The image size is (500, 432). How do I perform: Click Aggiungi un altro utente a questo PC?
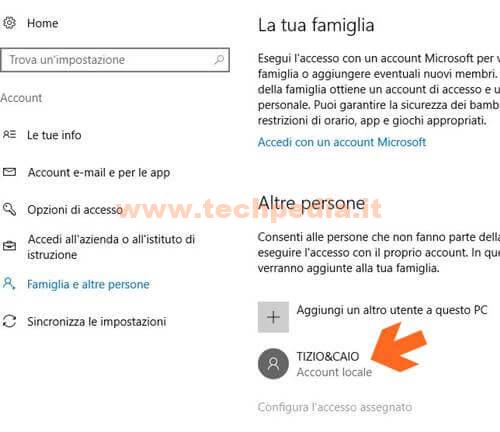pos(392,310)
